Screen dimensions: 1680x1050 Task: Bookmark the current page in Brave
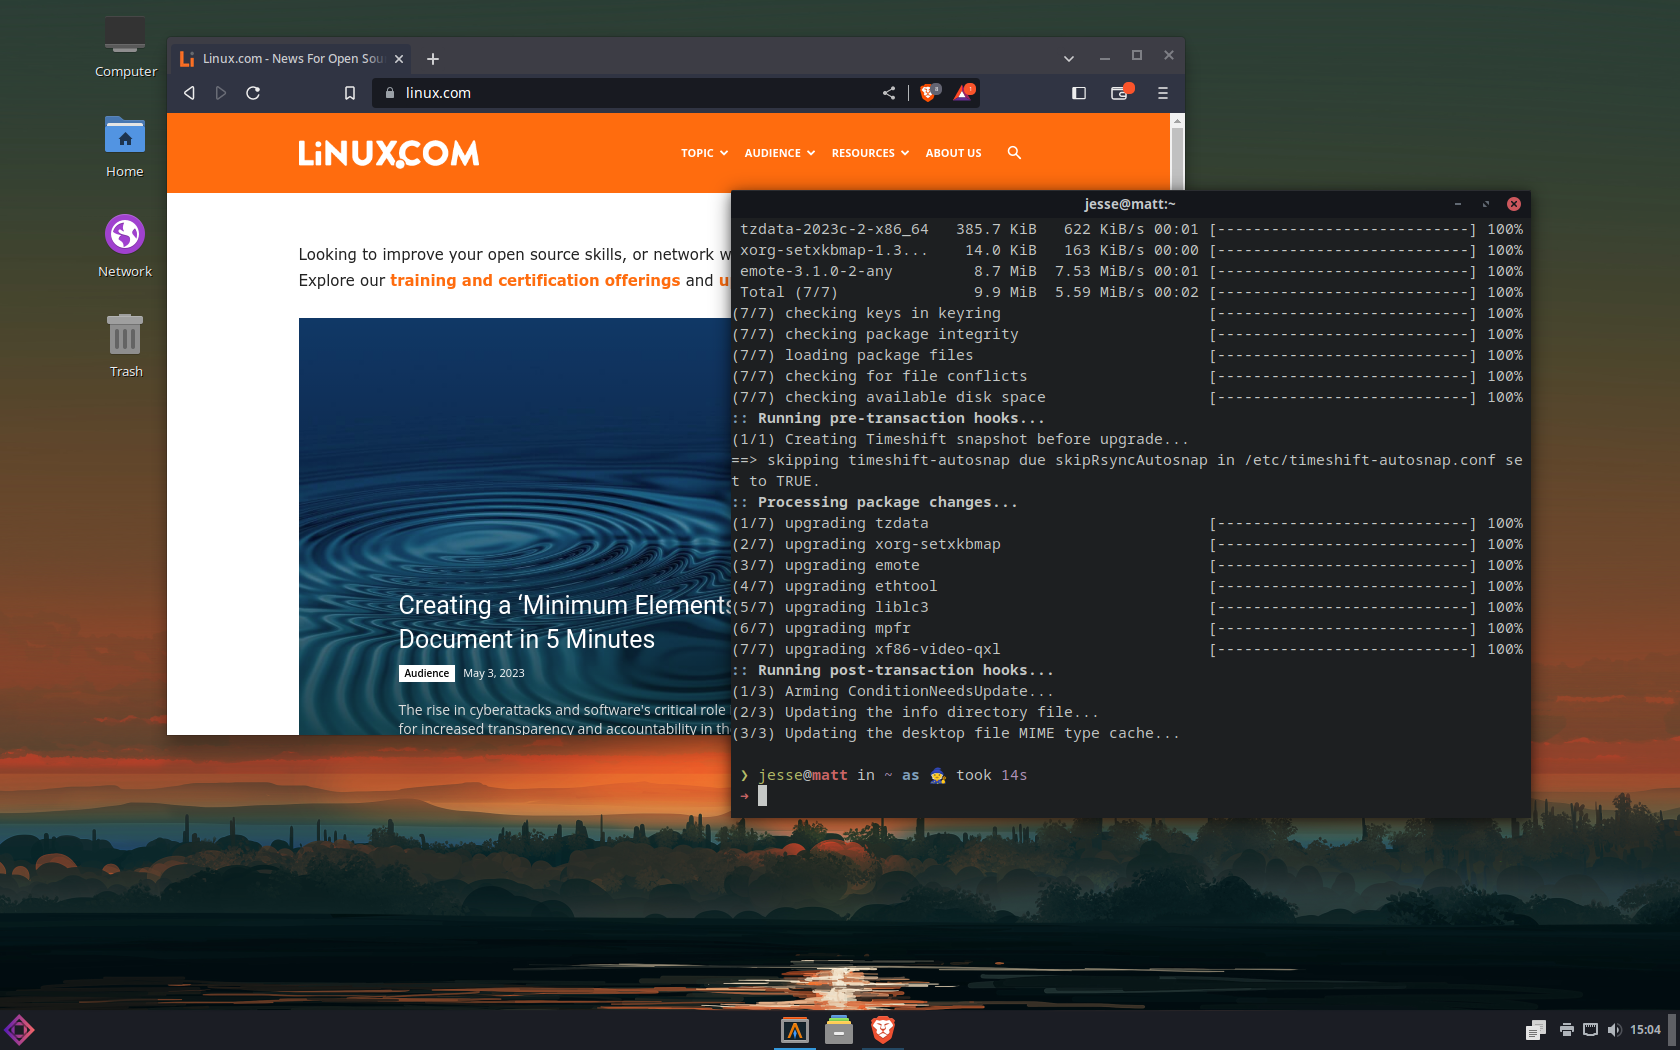(x=350, y=93)
